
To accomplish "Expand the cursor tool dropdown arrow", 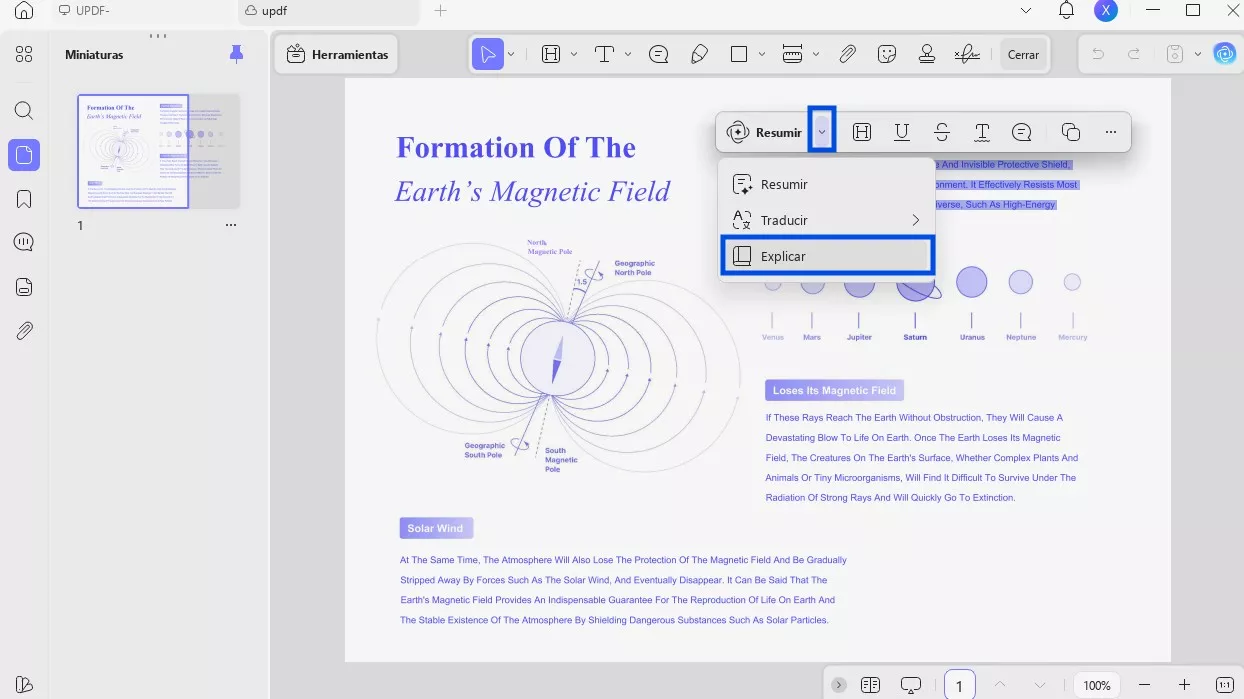I will coord(511,55).
